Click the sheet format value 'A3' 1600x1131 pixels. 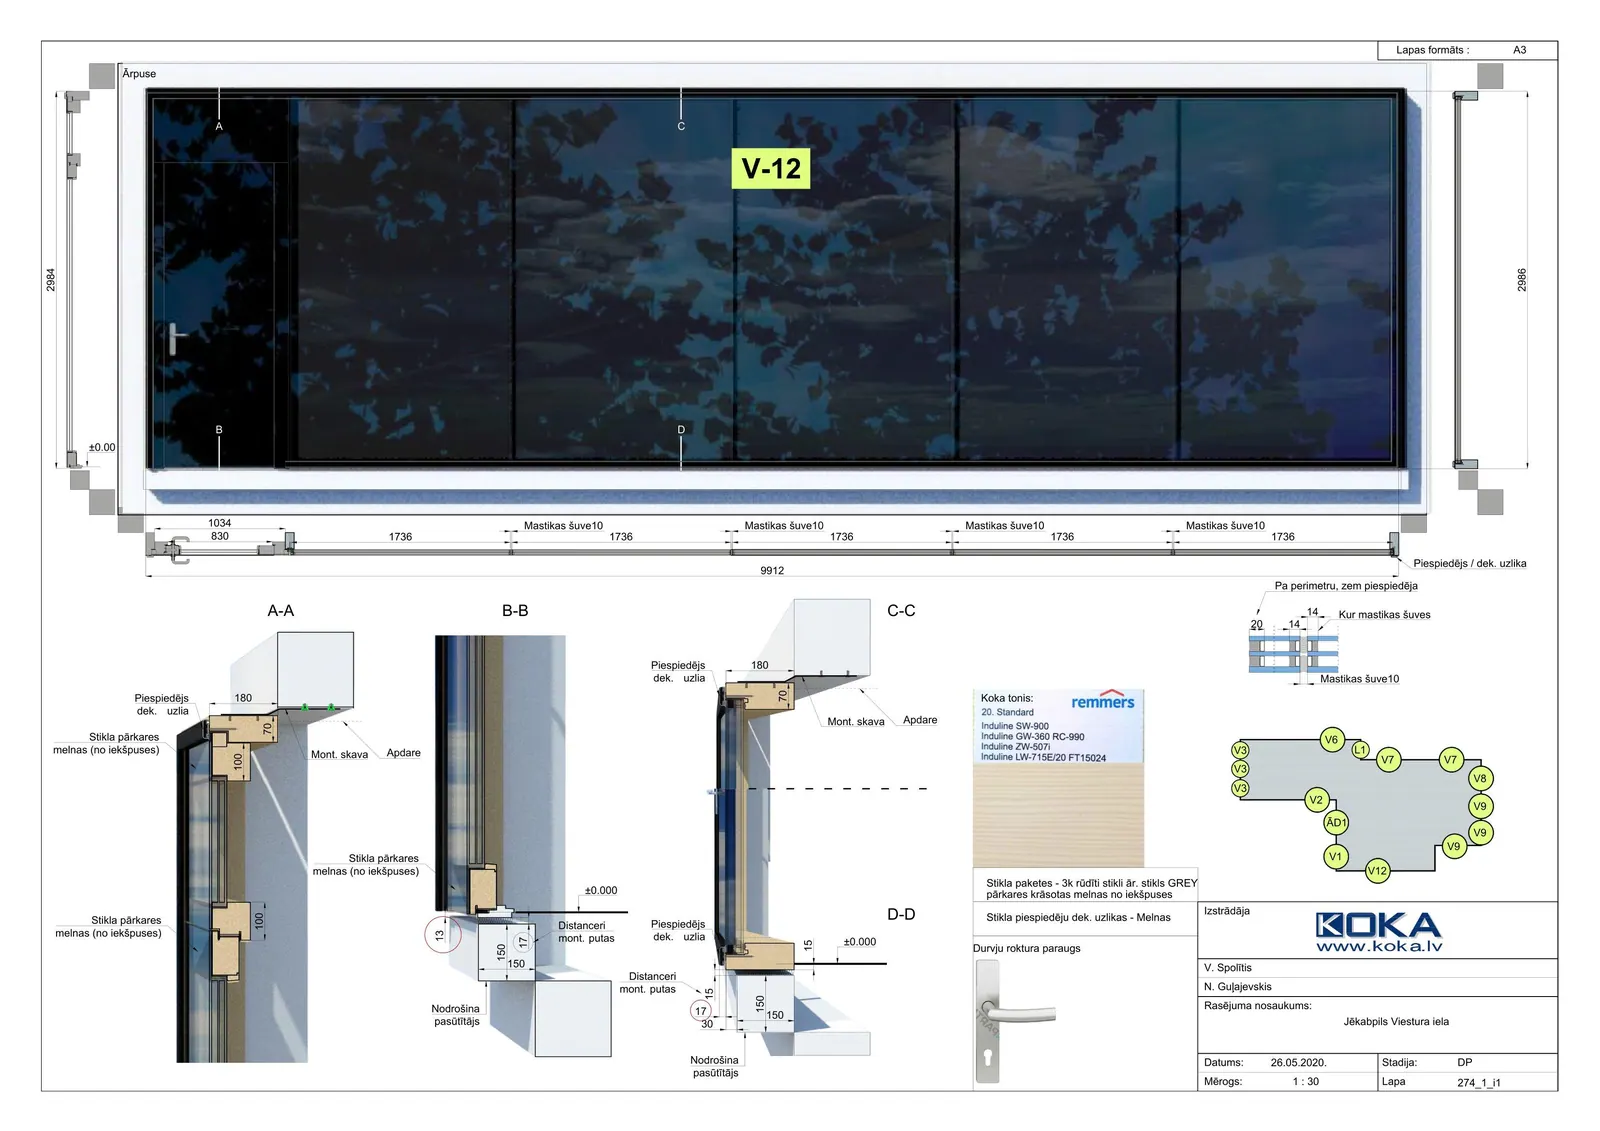click(1519, 50)
